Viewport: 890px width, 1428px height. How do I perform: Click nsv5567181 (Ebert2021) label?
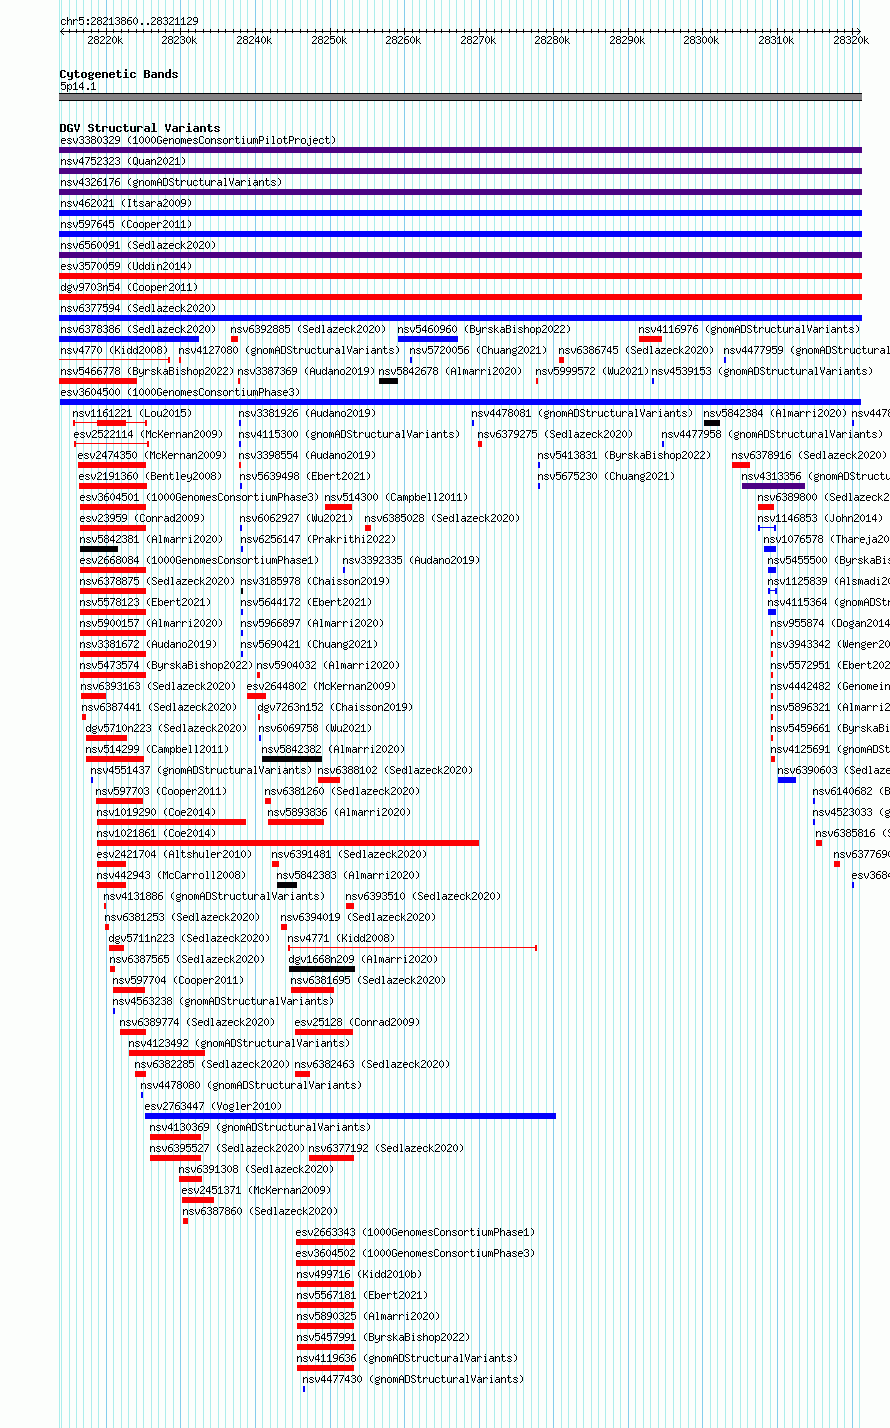tap(362, 1295)
